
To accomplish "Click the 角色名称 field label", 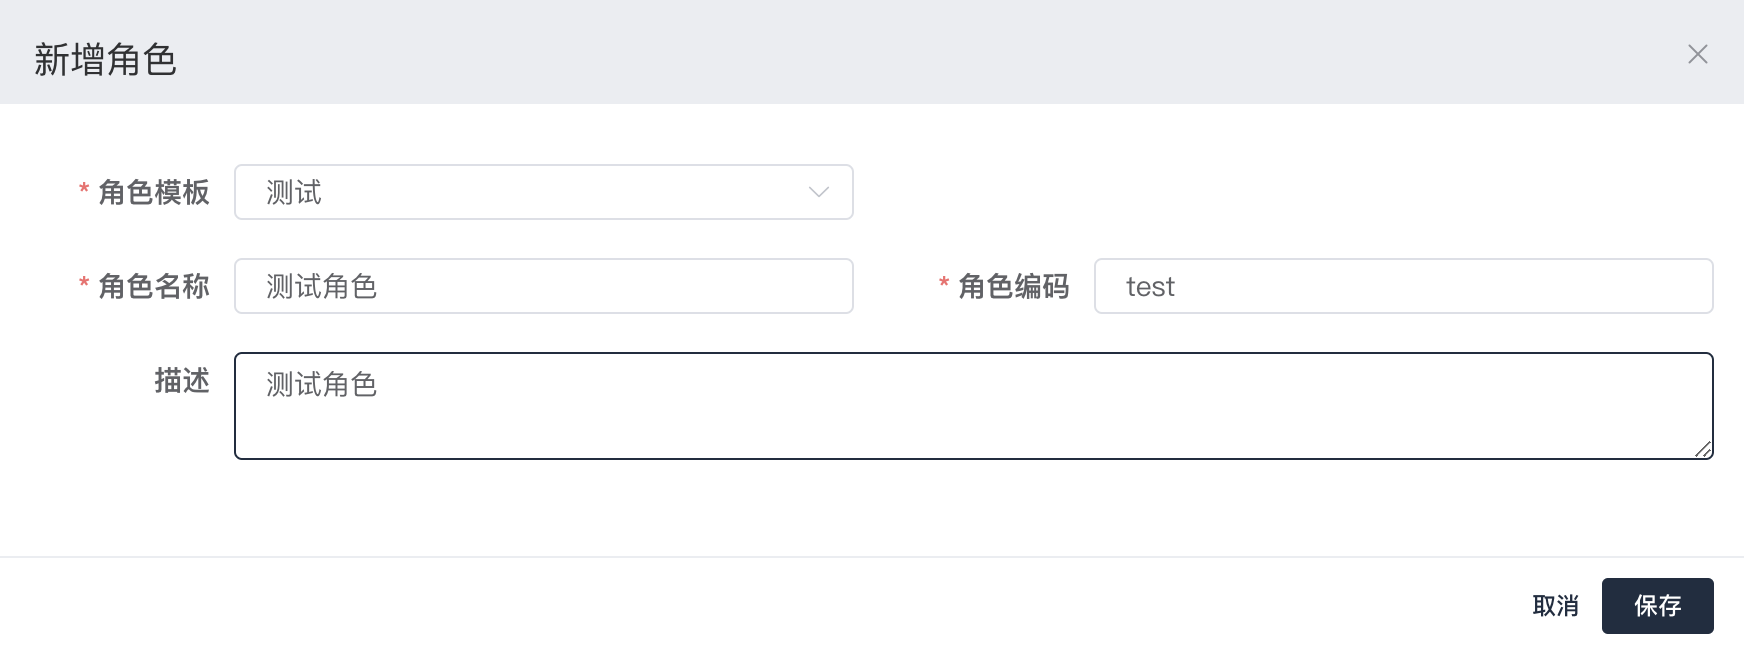I will point(154,286).
